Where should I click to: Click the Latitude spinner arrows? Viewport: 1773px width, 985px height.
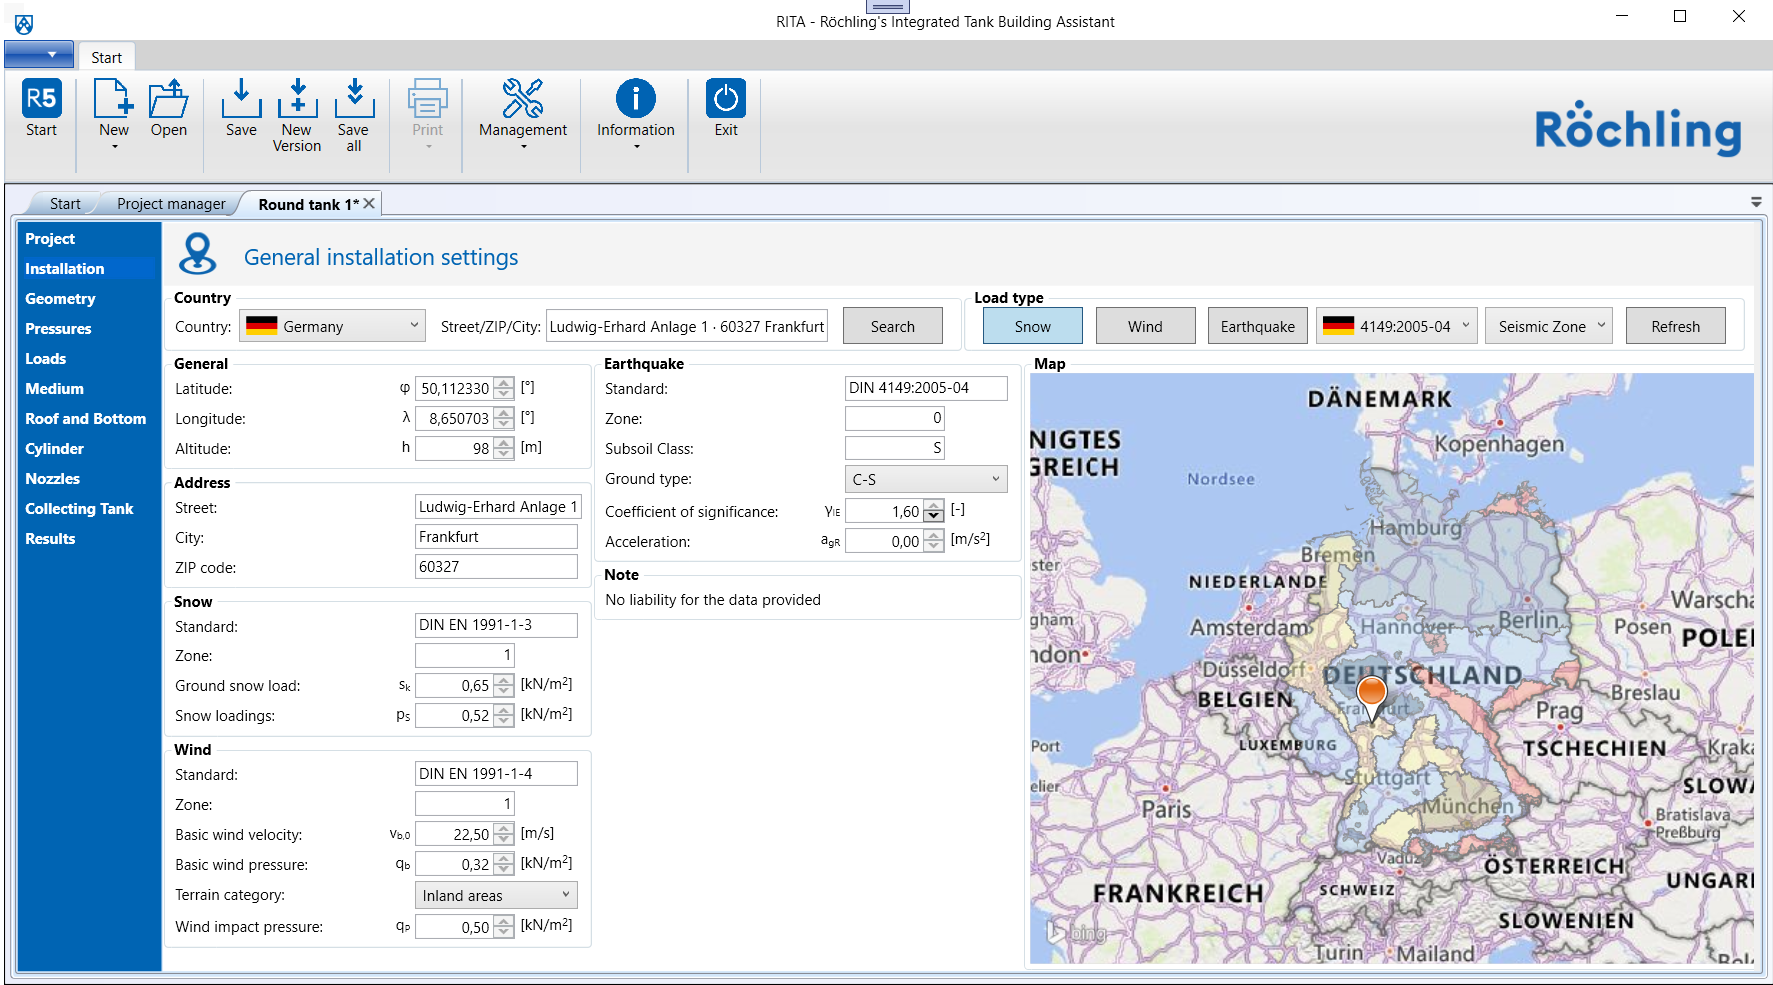[x=504, y=388]
